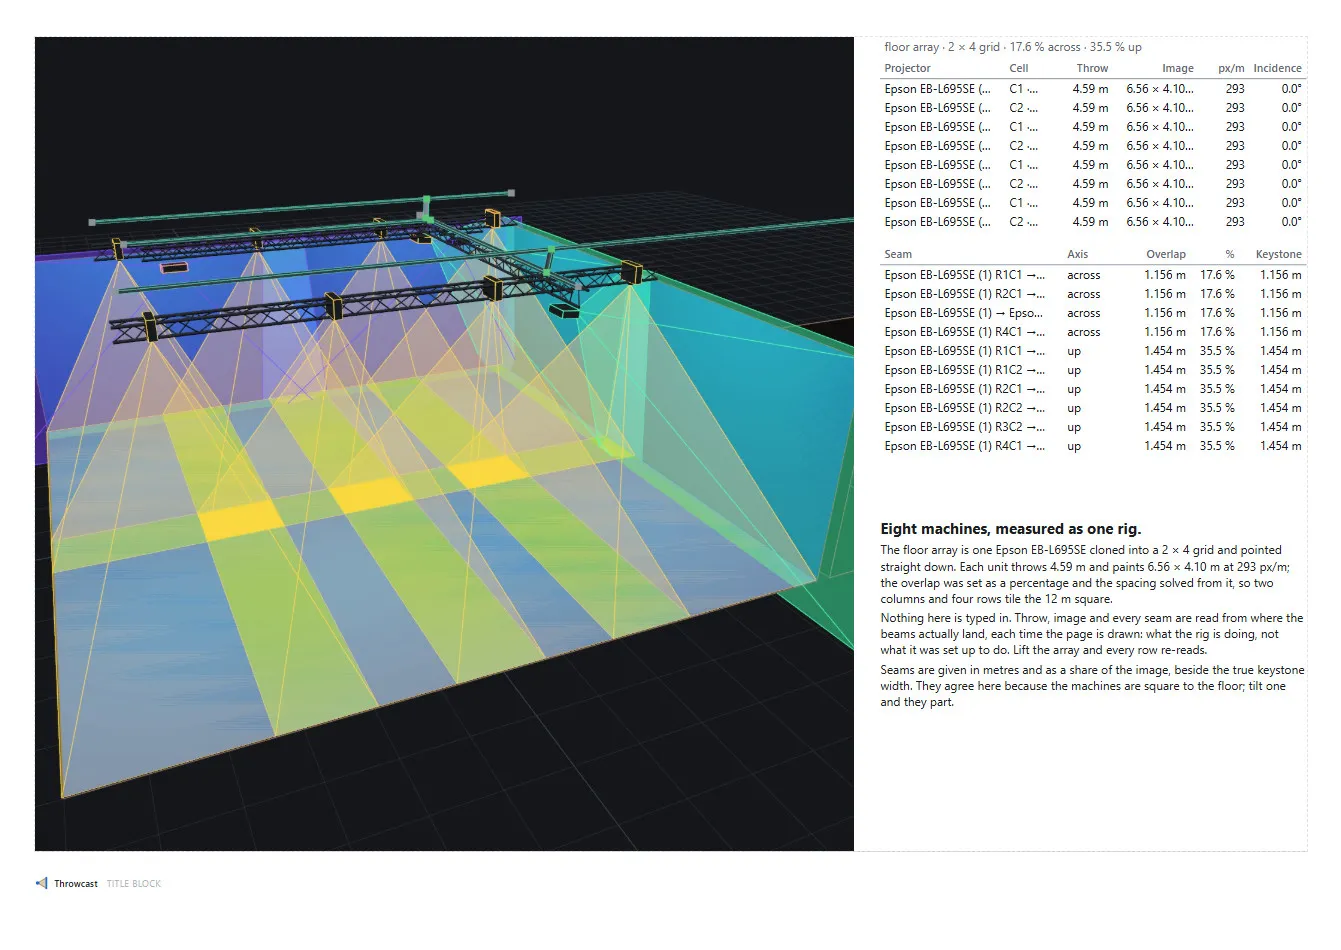The image size is (1341, 950).
Task: Click the 'Eight machines, measured as one rig.' heading
Action: 1010,529
